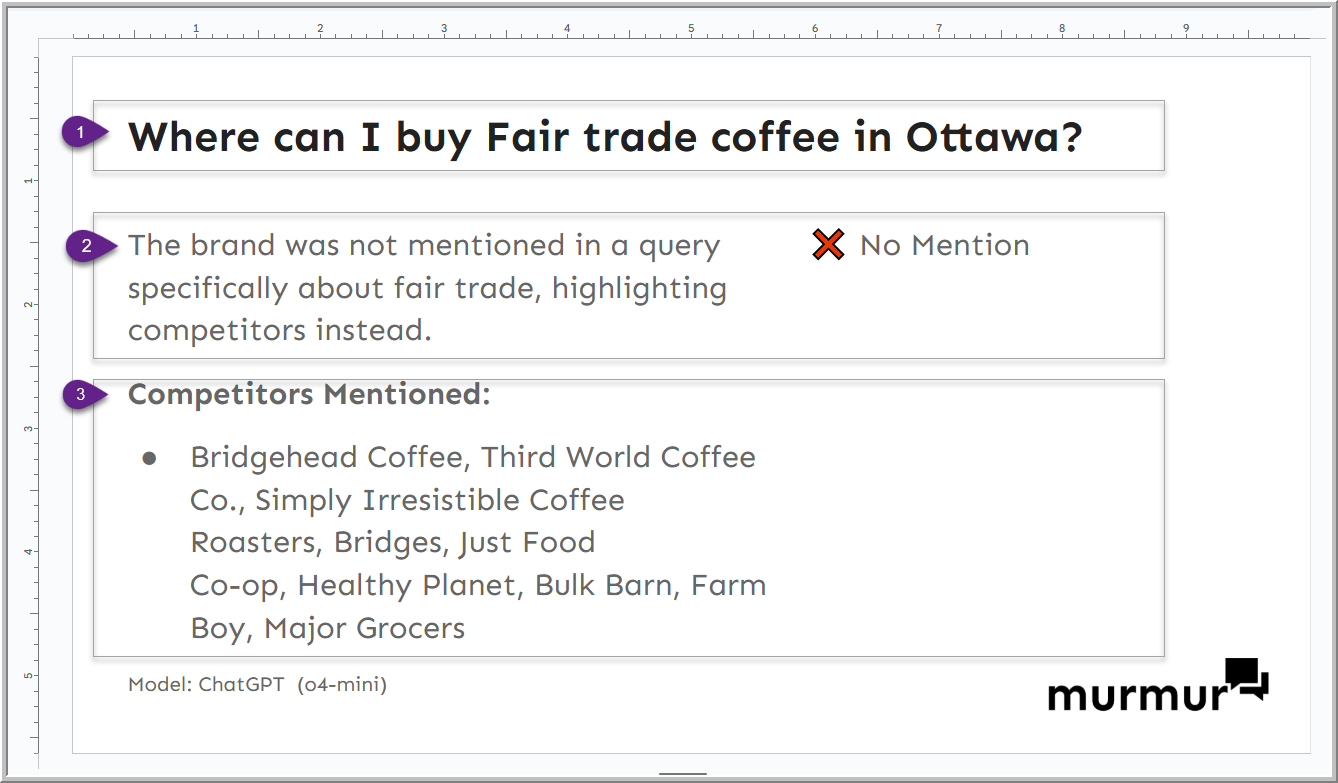Click 'Healthy Planet' in the competitors list
This screenshot has height=783, width=1338.
tap(411, 585)
